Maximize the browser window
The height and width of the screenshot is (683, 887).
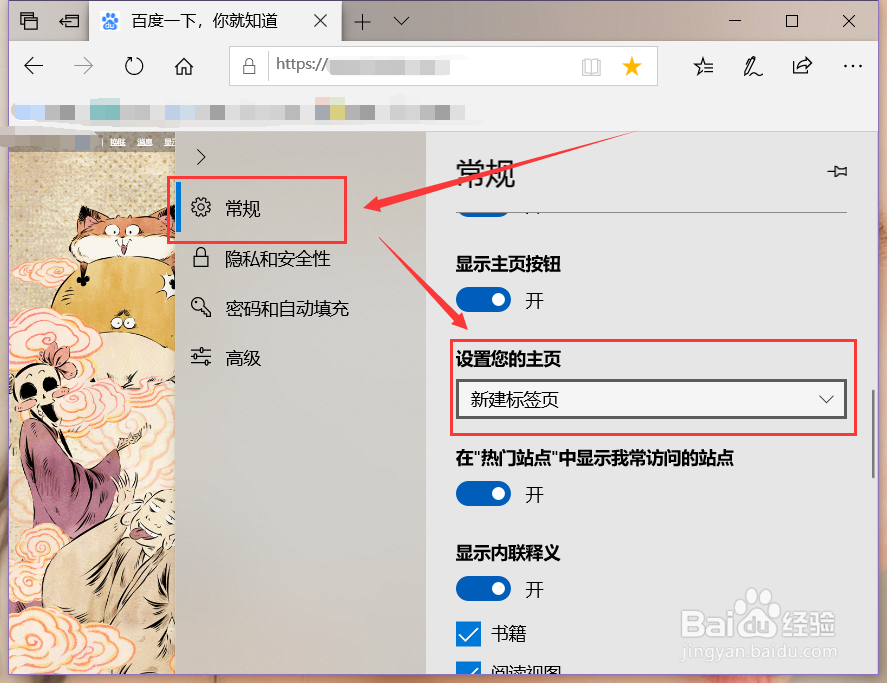pyautogui.click(x=792, y=21)
